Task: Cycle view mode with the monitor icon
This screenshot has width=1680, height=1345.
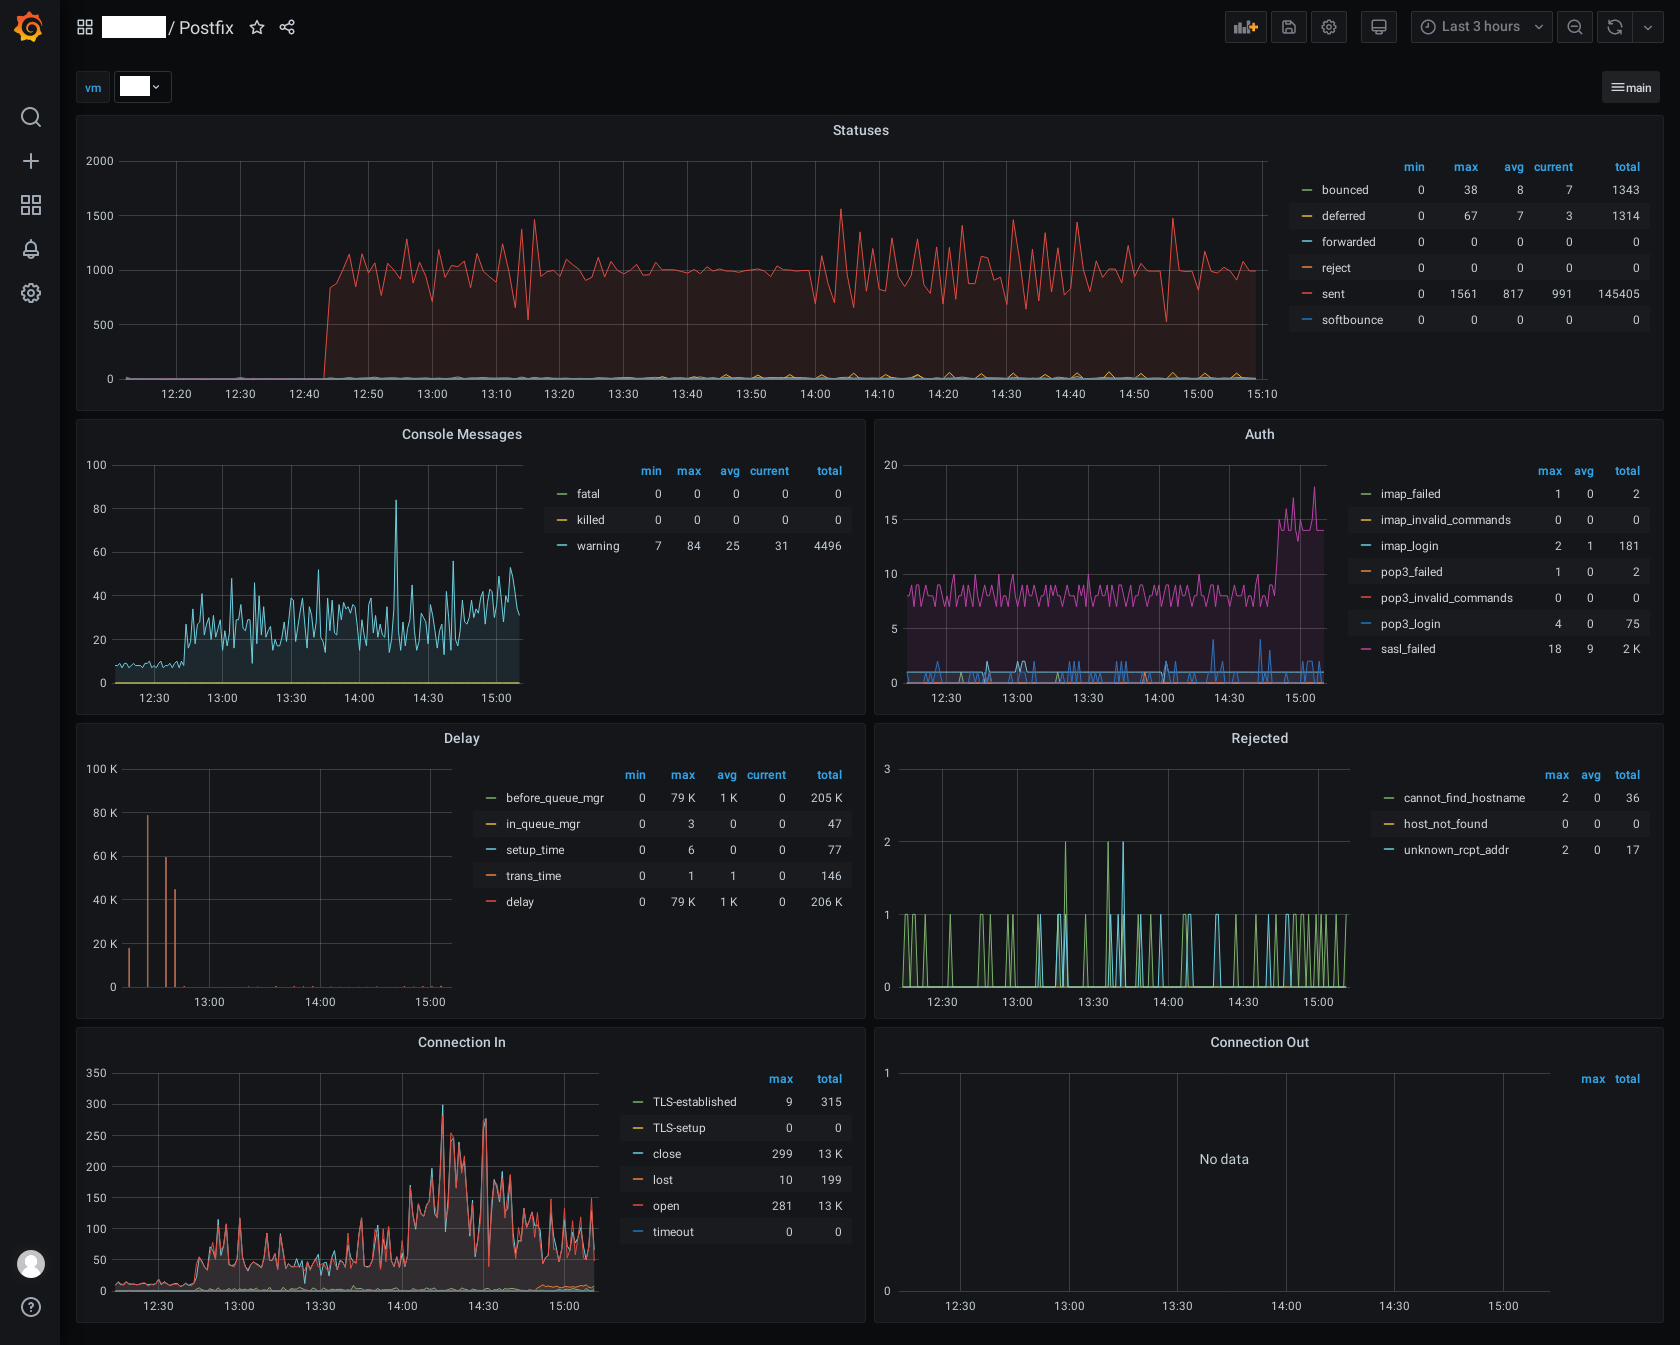Action: pyautogui.click(x=1379, y=27)
